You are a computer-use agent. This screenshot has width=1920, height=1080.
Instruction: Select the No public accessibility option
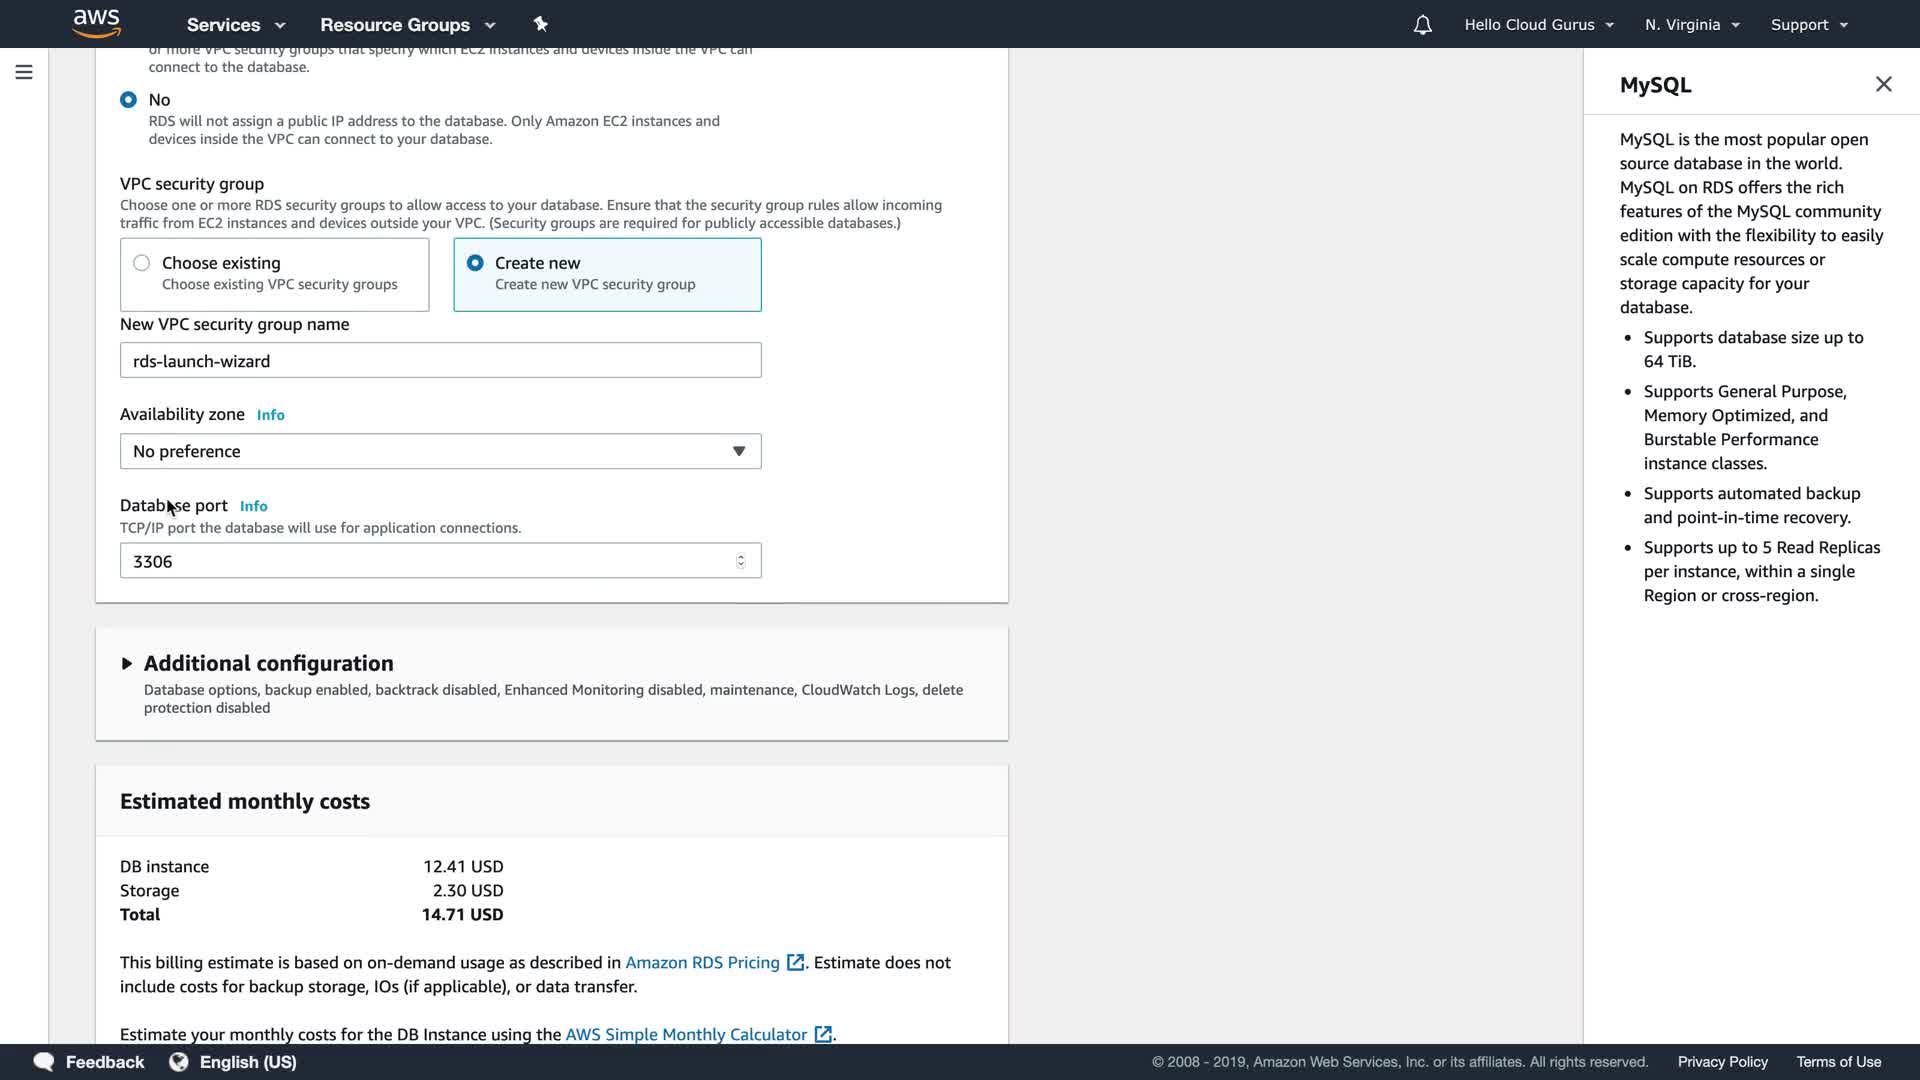[128, 100]
